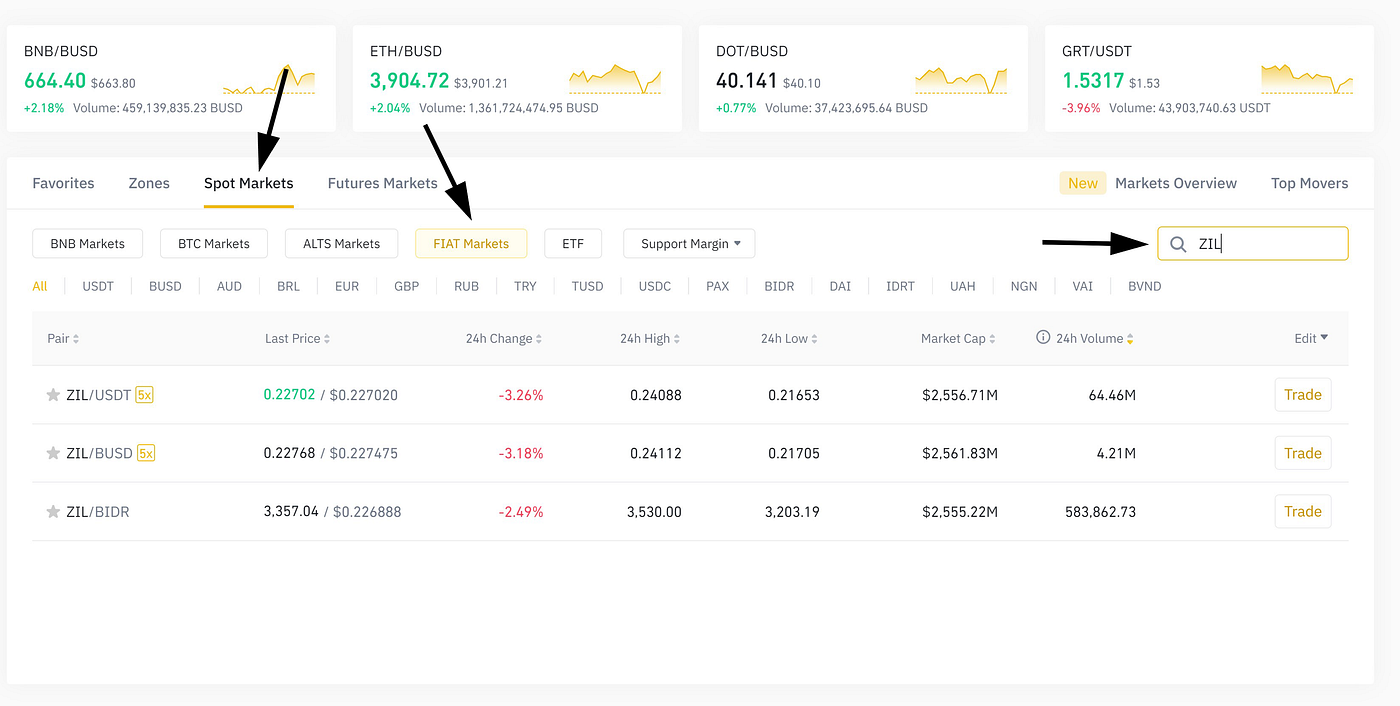Filter by USDC quote currency

655,286
